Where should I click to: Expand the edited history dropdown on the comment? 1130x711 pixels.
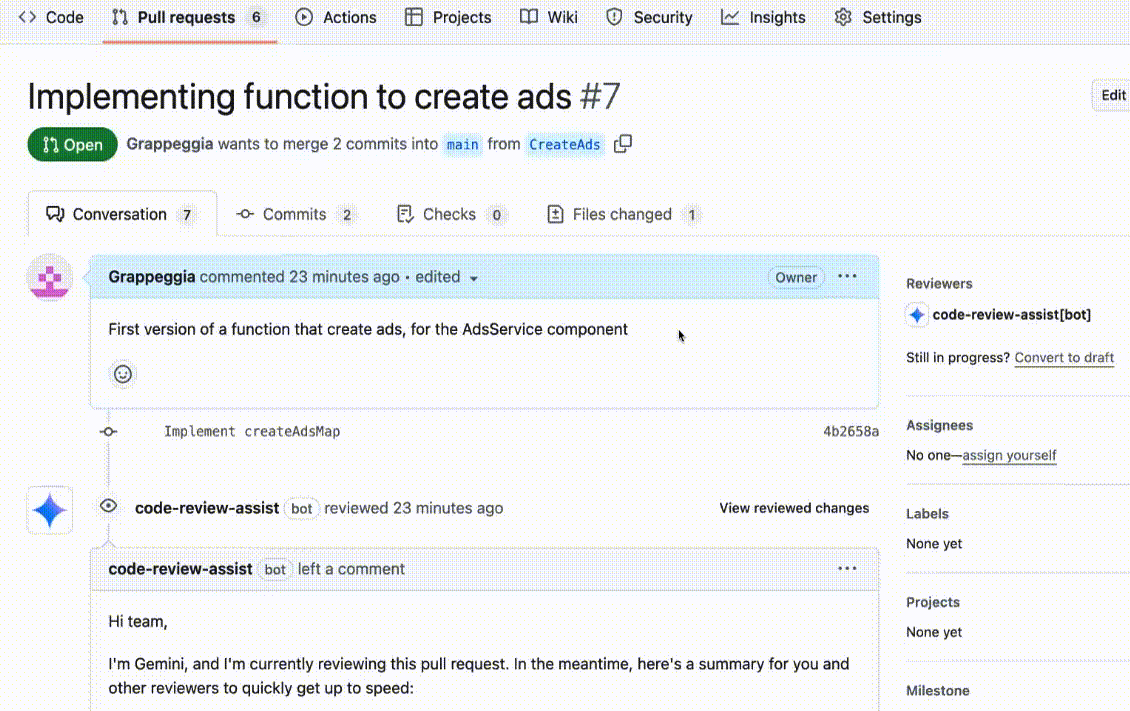tap(473, 277)
